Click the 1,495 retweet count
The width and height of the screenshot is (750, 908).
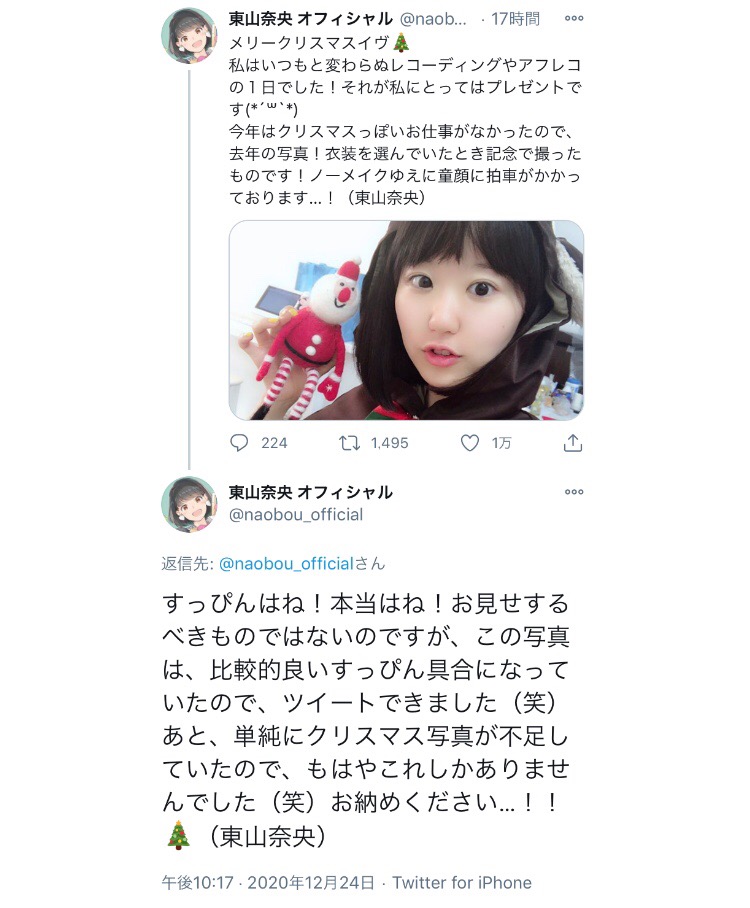(390, 443)
